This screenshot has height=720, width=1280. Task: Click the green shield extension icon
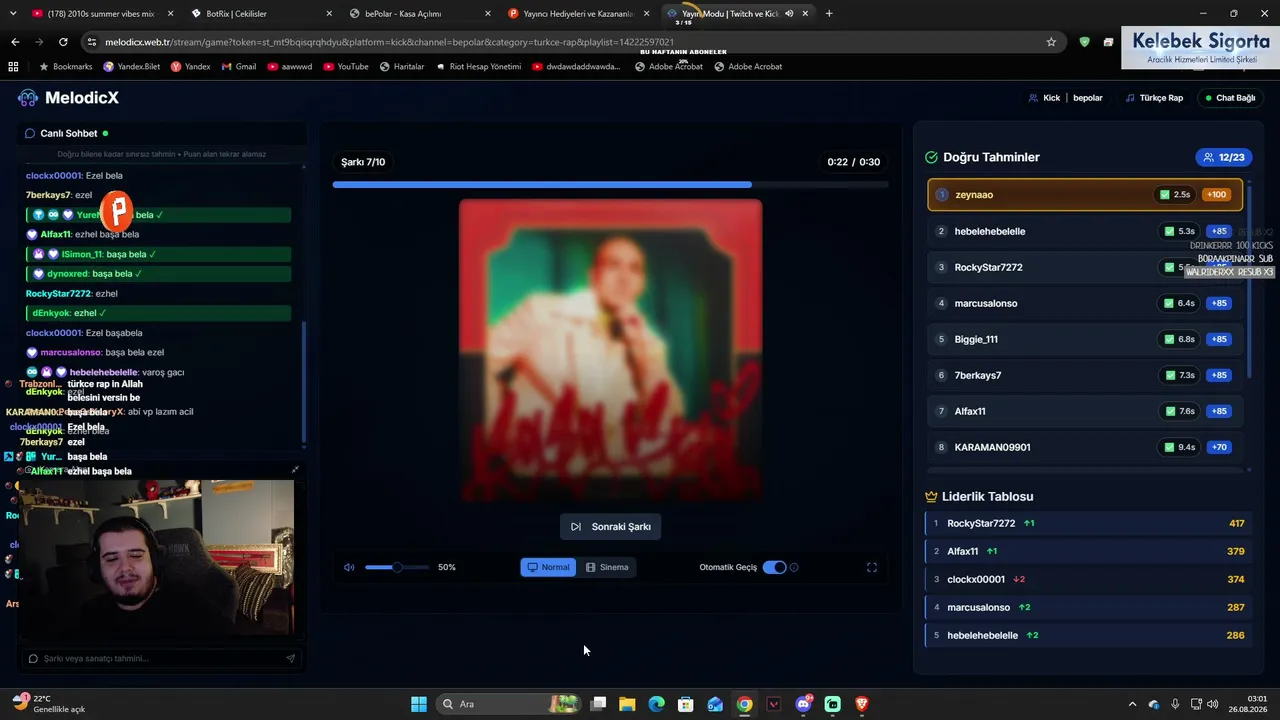[x=1084, y=42]
